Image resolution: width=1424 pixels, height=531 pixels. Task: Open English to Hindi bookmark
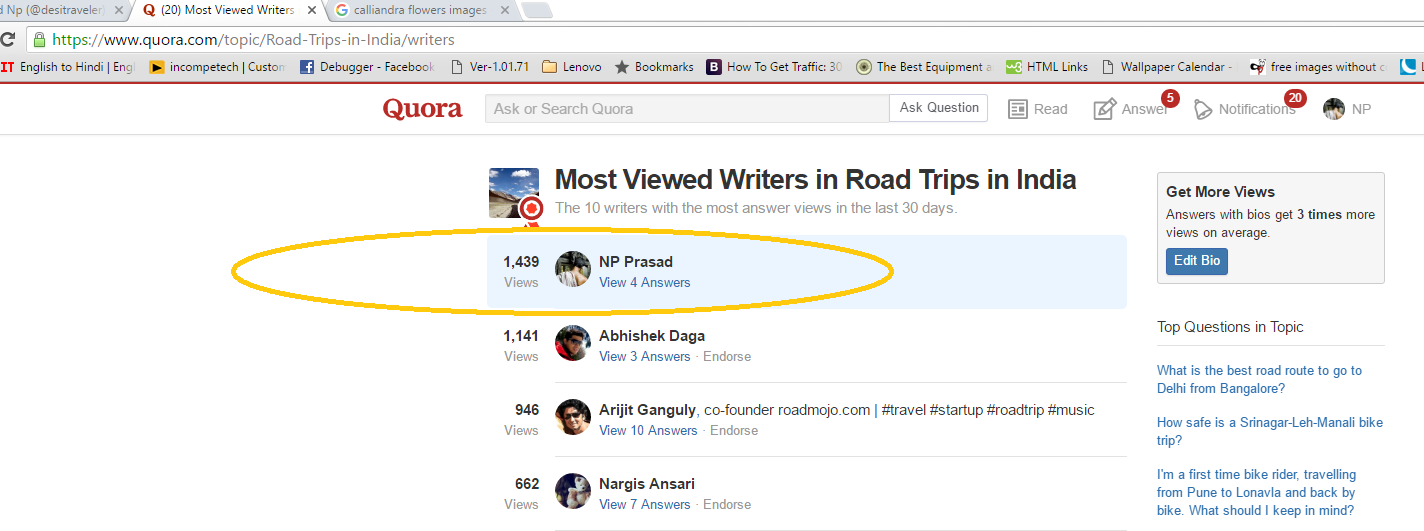click(68, 67)
